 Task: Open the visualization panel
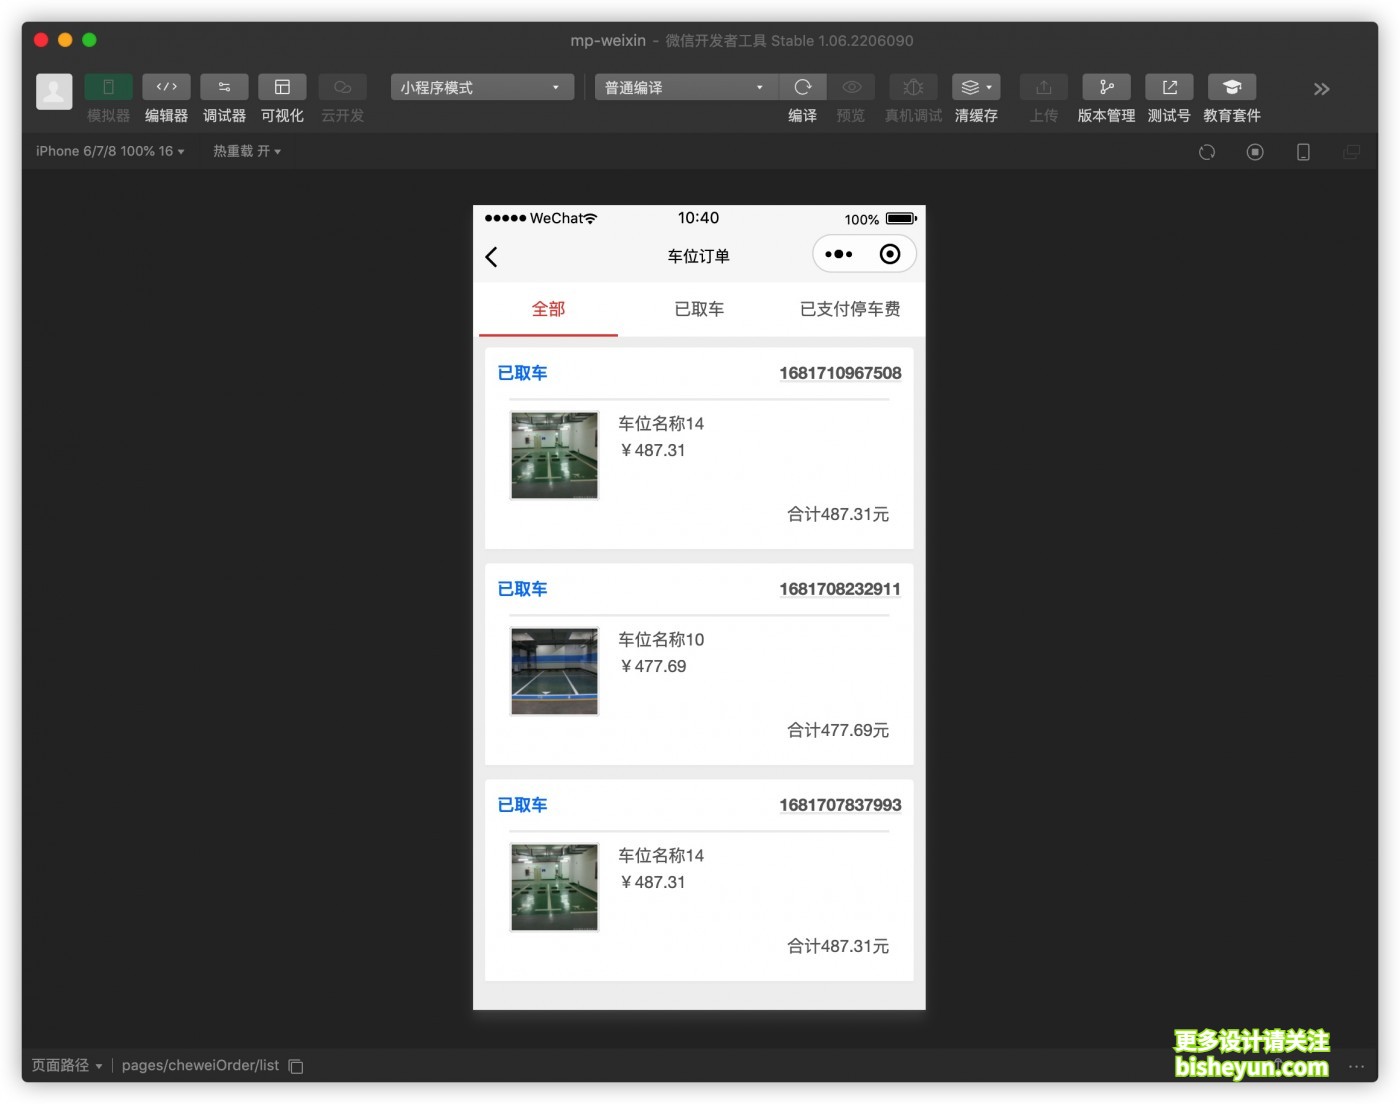pos(282,88)
